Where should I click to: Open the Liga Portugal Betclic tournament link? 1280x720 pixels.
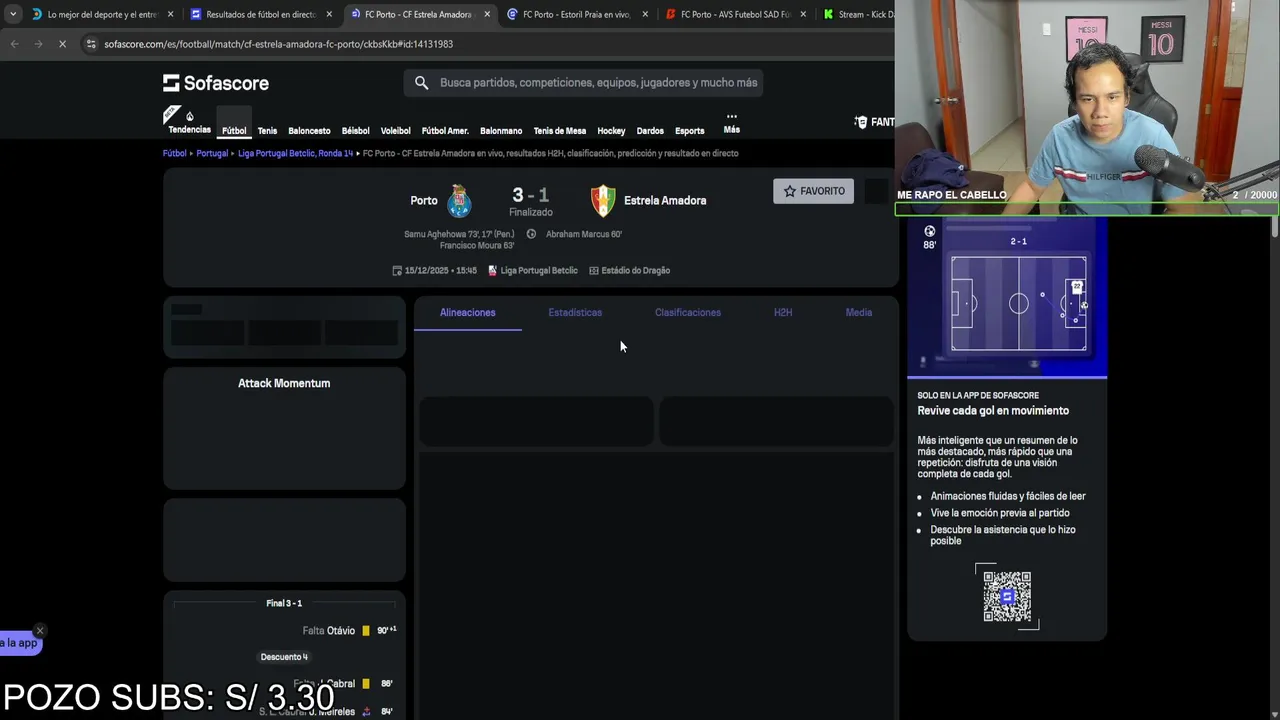[539, 271]
